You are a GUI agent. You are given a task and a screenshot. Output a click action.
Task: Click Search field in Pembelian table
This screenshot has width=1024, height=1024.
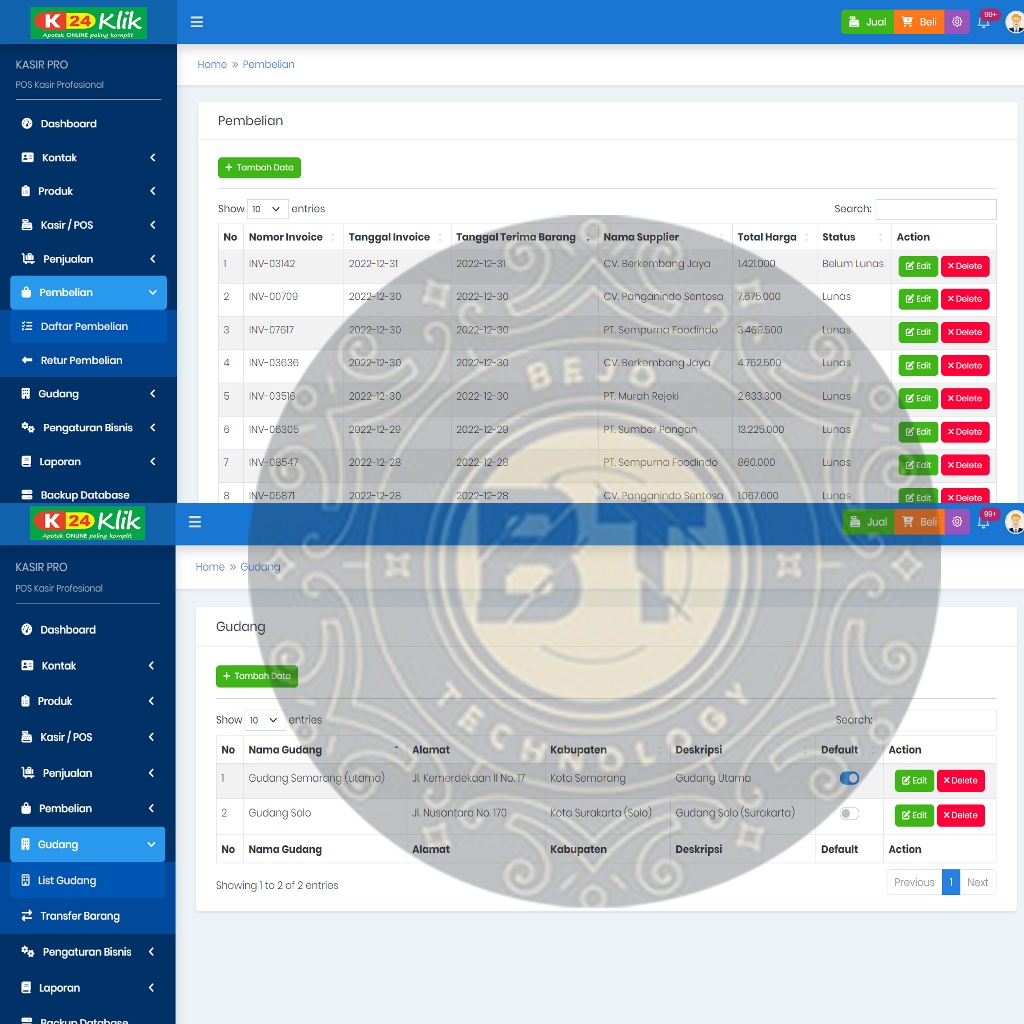coord(936,209)
